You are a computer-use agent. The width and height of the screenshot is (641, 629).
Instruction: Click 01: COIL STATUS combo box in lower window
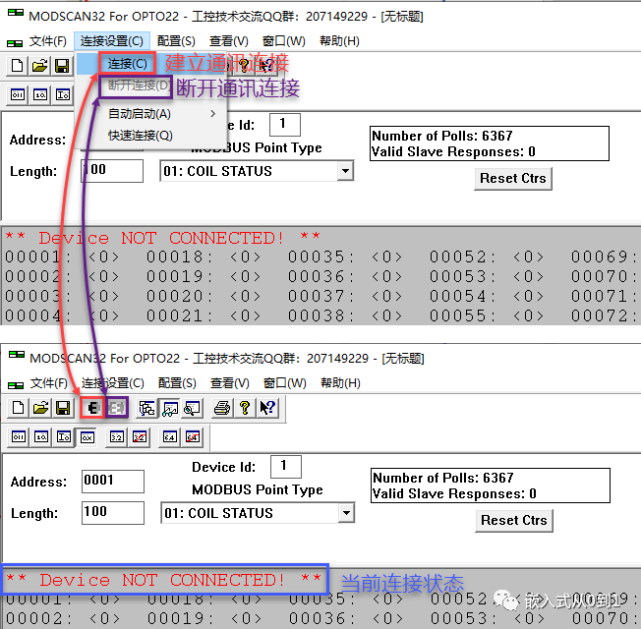pyautogui.click(x=257, y=513)
